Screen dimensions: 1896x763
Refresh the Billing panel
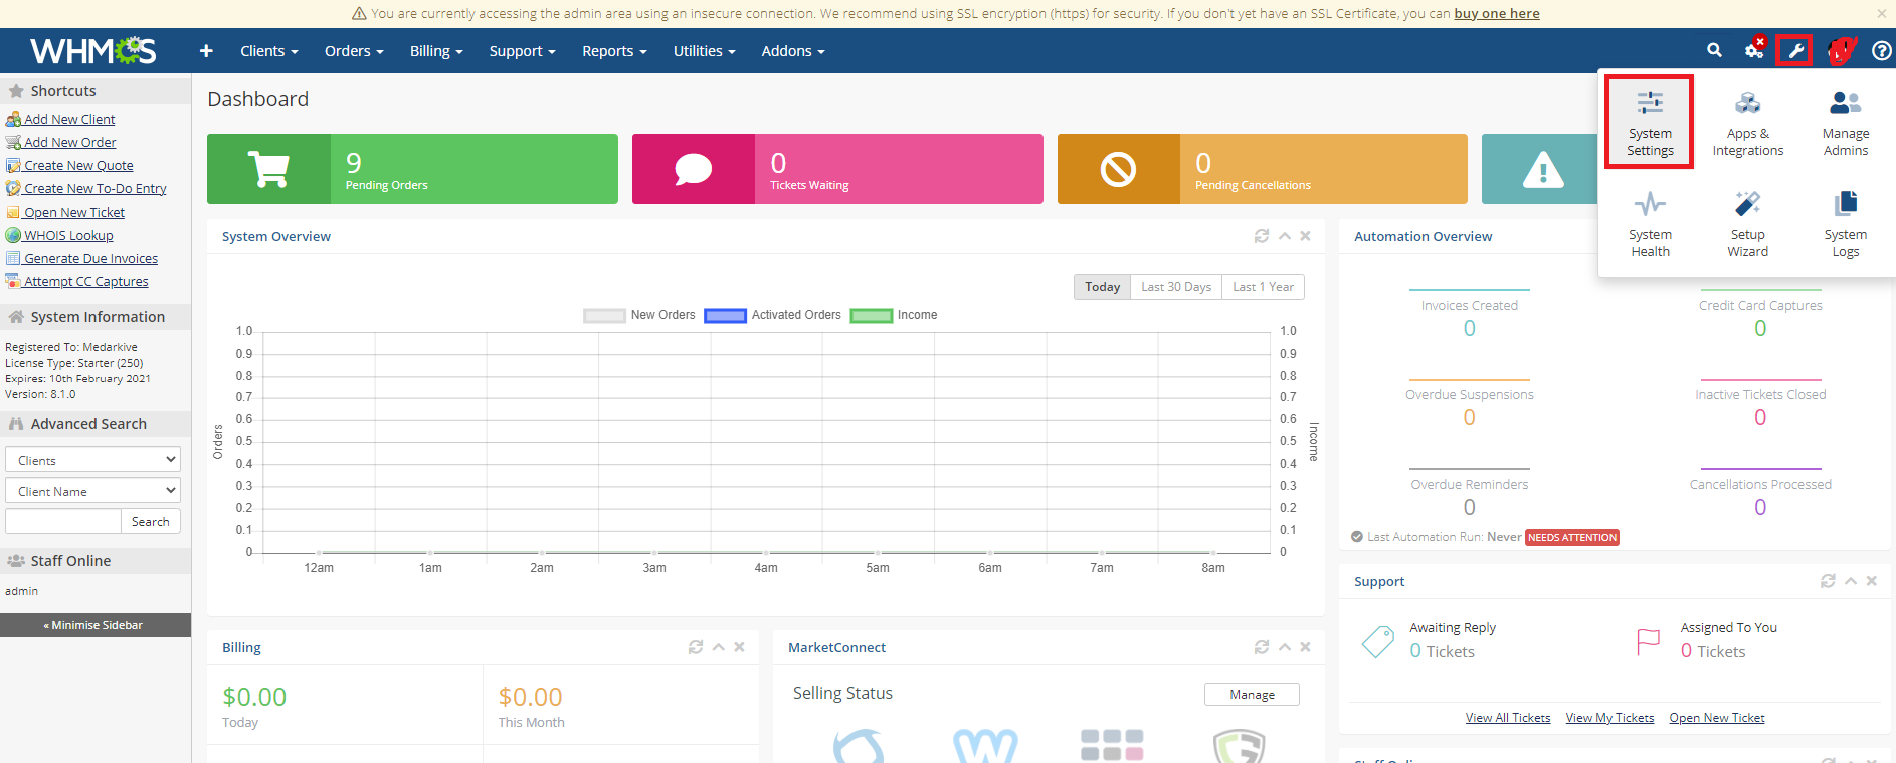696,647
